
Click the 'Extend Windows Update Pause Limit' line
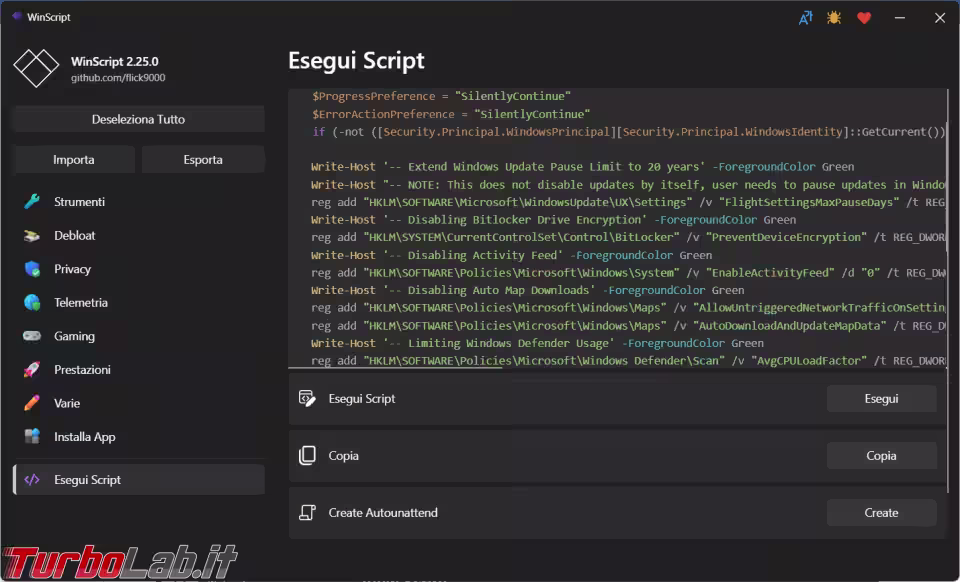[x=582, y=166]
